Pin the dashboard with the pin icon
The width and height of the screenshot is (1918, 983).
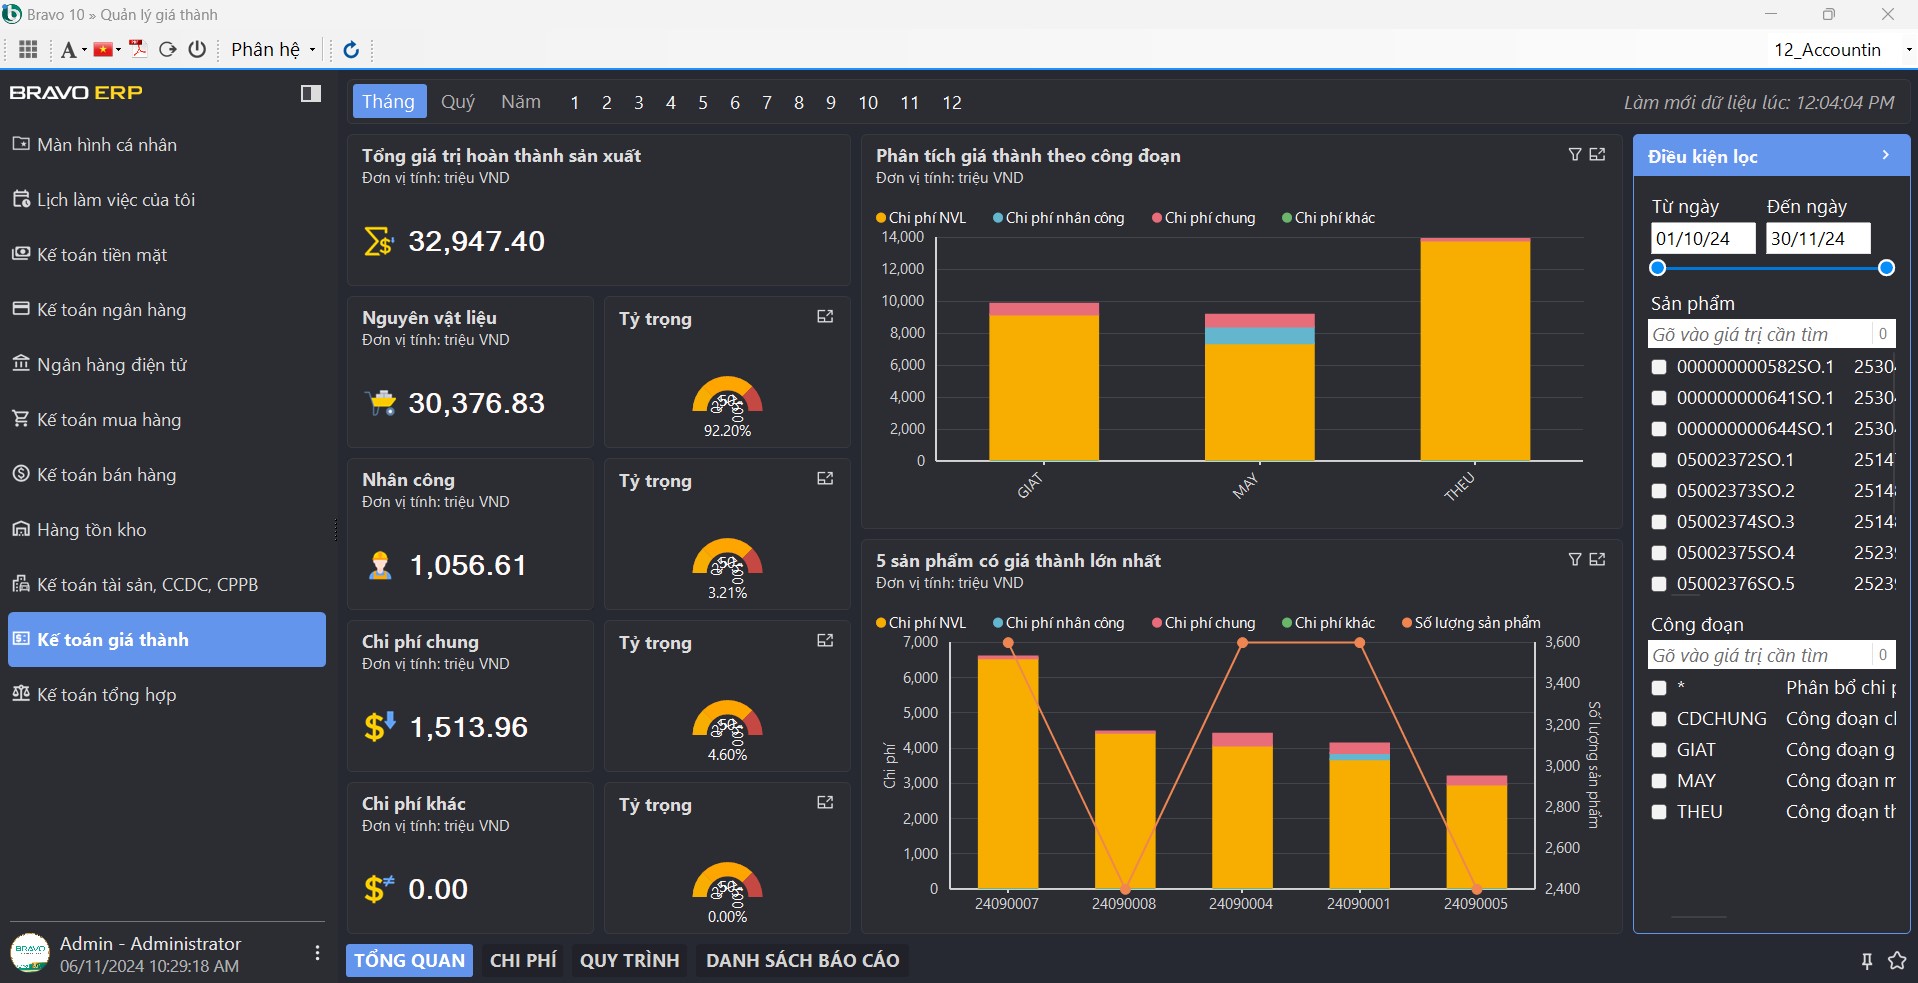click(x=1866, y=961)
